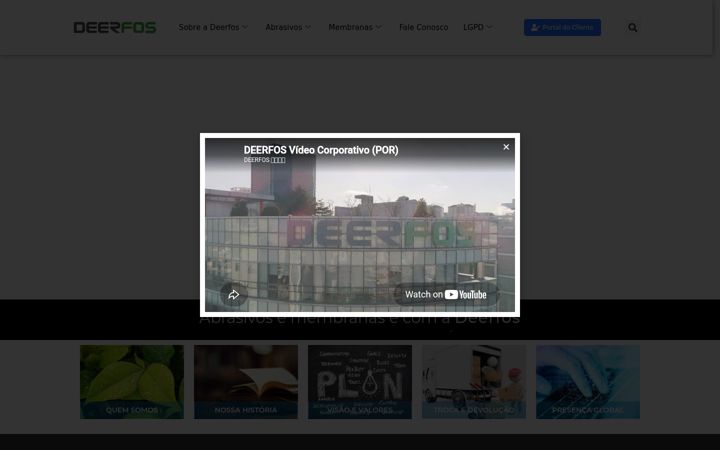Expand the chevron next to LGPD

pyautogui.click(x=489, y=28)
